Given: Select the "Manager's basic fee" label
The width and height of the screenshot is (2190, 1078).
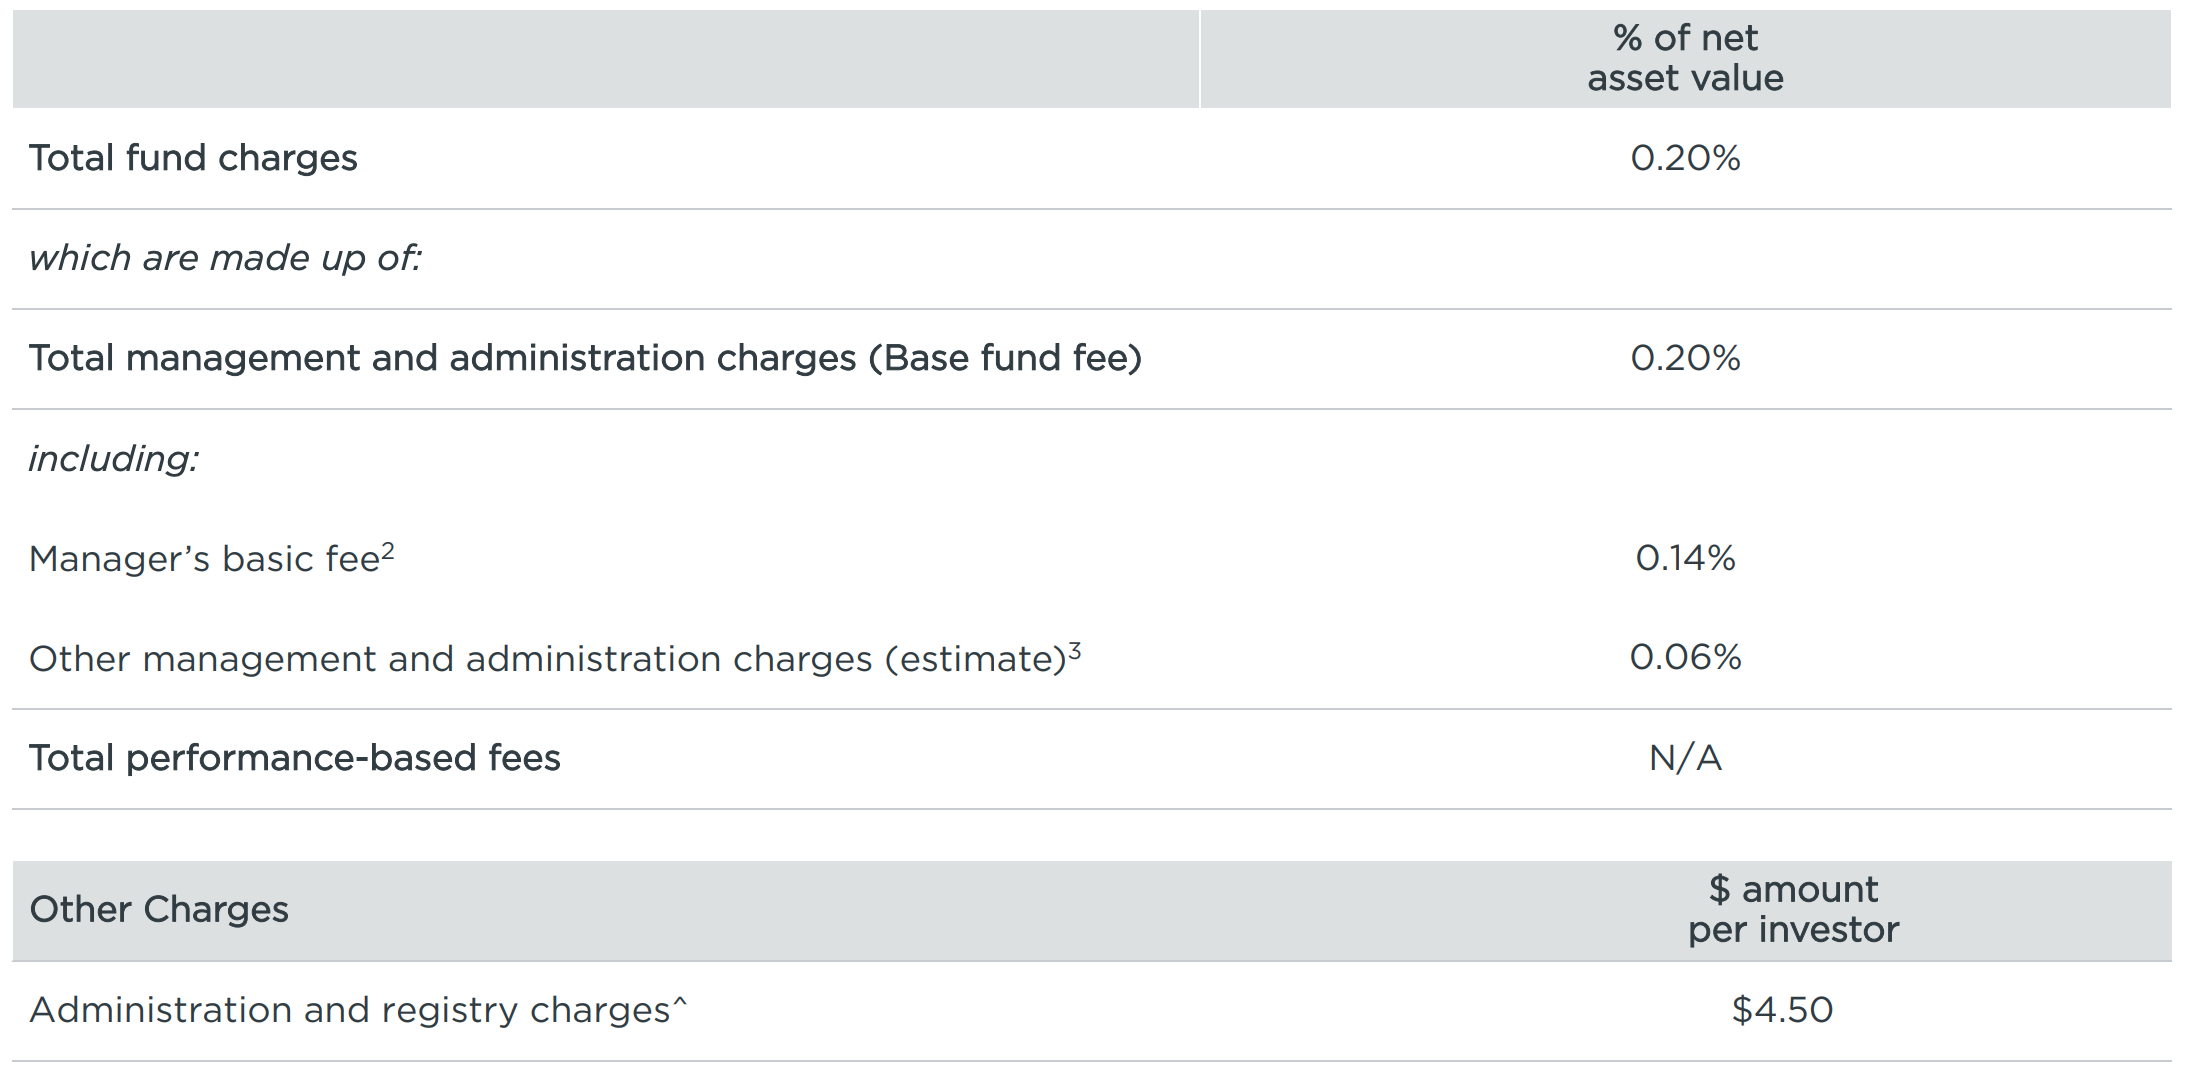Looking at the screenshot, I should (204, 559).
